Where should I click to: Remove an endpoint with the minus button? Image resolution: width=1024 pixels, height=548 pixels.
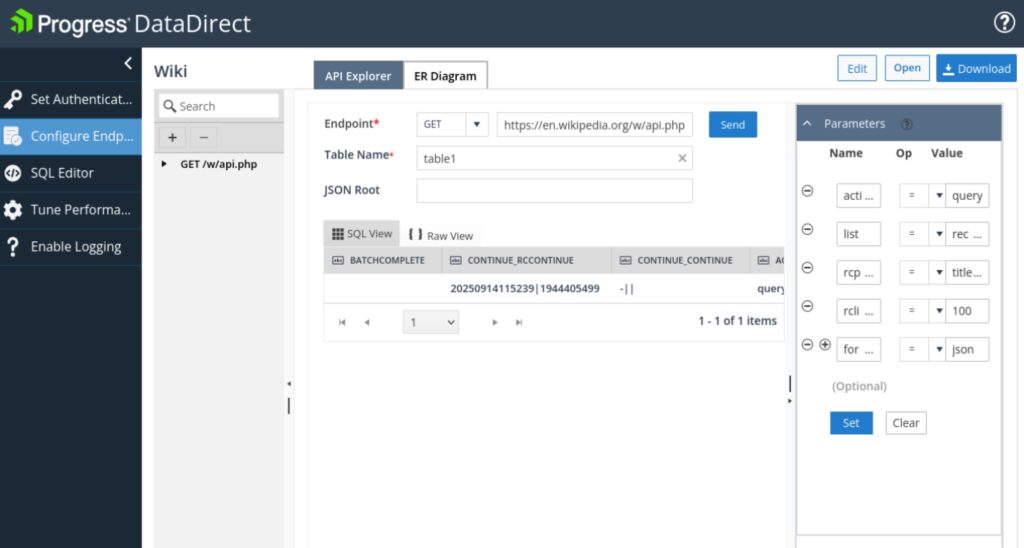204,138
